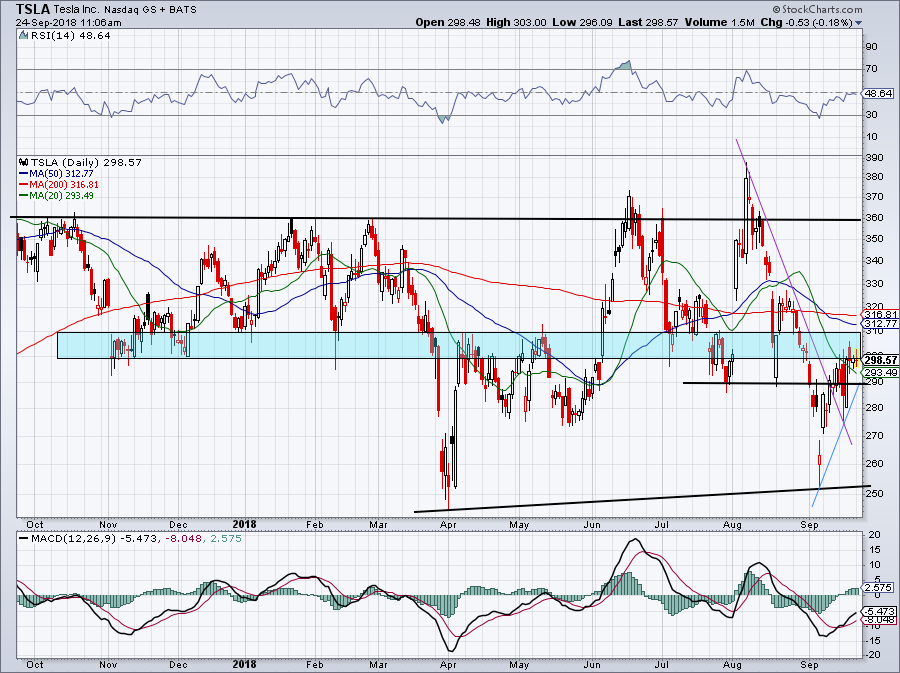Click the High 303.00 value
The height and width of the screenshot is (673, 900).
click(x=516, y=22)
